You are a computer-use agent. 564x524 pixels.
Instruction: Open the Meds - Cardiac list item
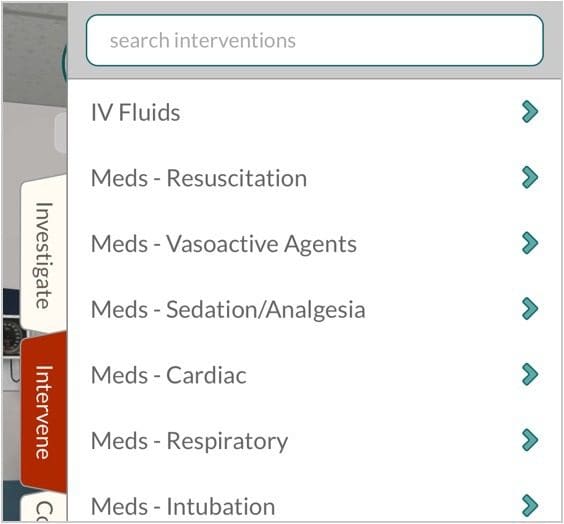pos(314,375)
